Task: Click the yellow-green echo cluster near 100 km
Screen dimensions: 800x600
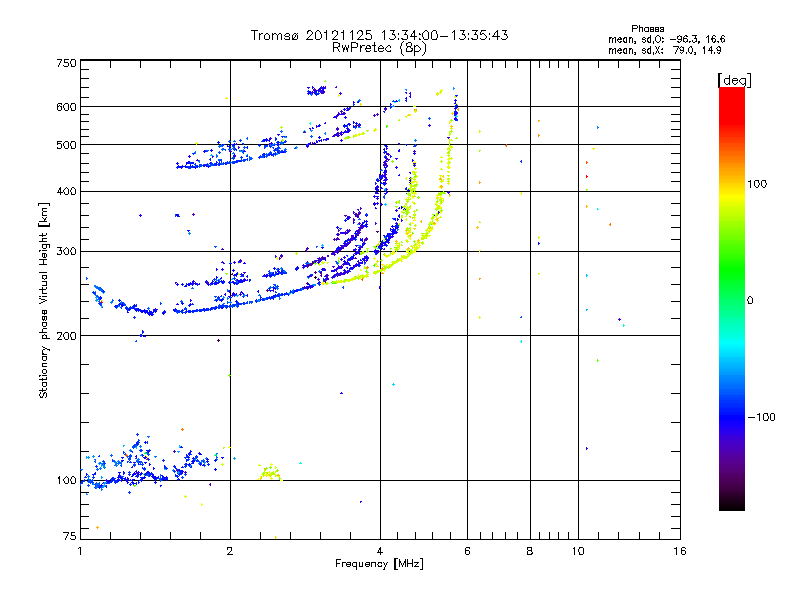Action: pos(270,472)
